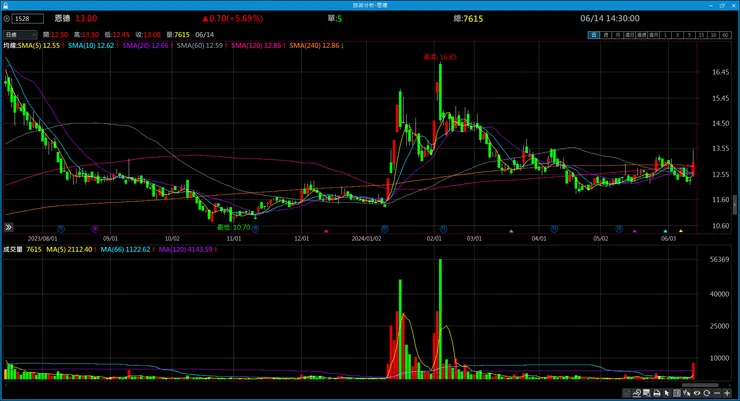
Task: Select the 30-minute period tab
Action: [714, 35]
